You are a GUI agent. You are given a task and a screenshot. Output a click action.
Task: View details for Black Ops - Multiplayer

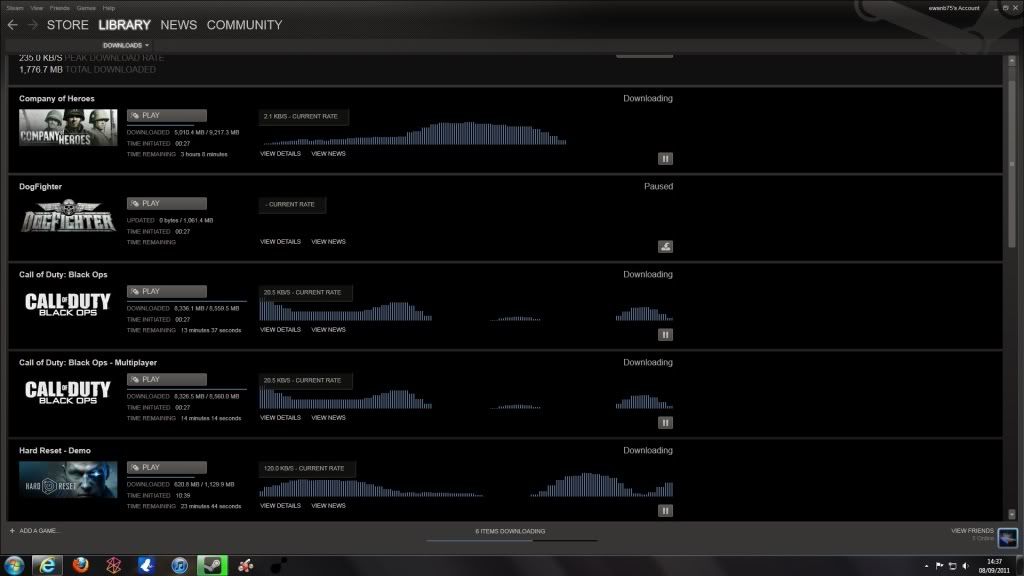pyautogui.click(x=280, y=418)
